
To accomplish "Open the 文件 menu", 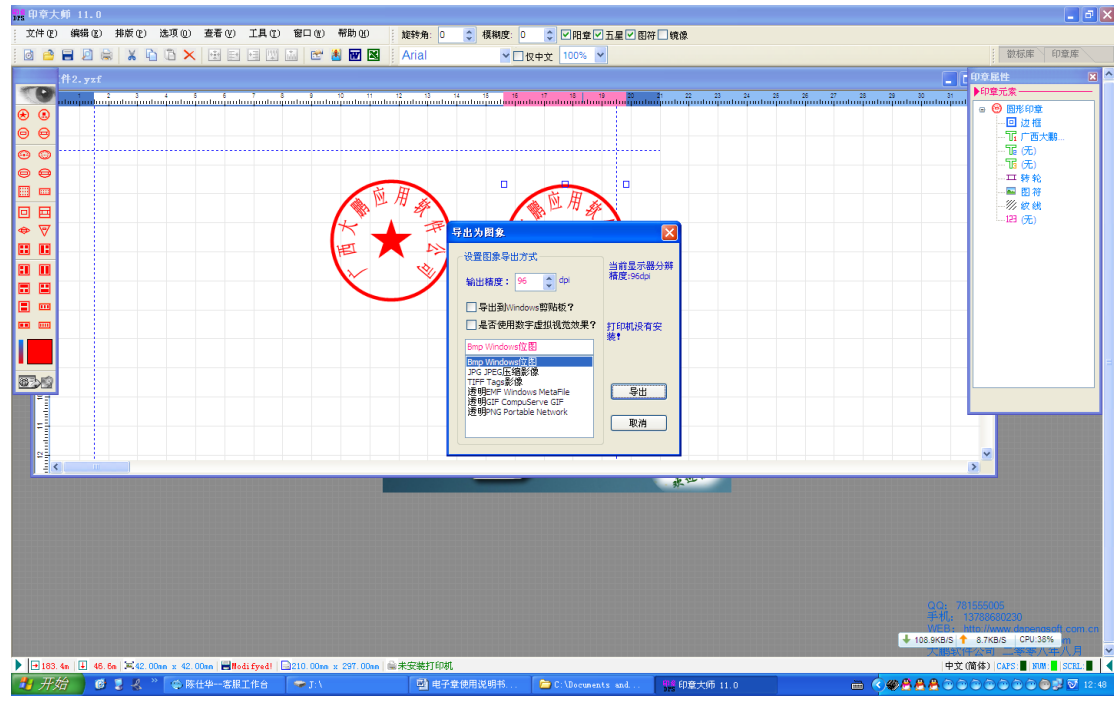I will 40,34.
